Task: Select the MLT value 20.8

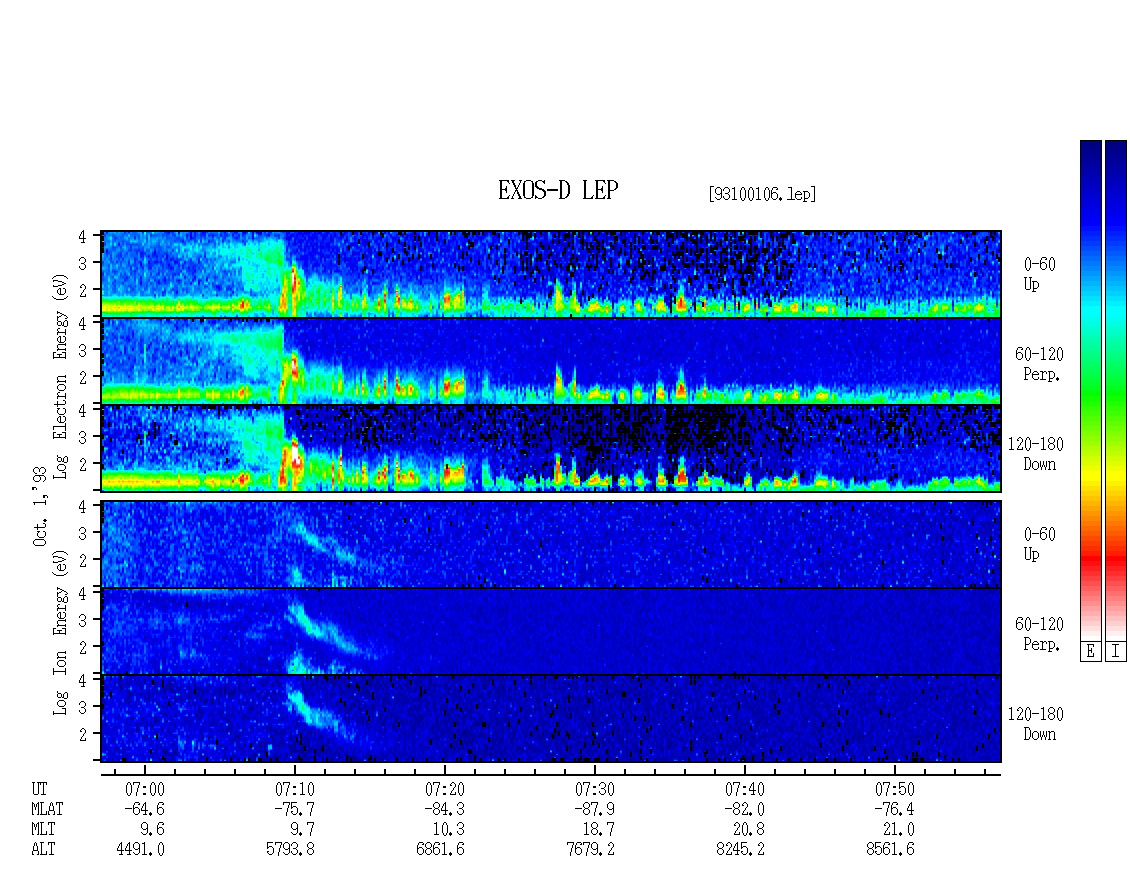Action: coord(748,830)
